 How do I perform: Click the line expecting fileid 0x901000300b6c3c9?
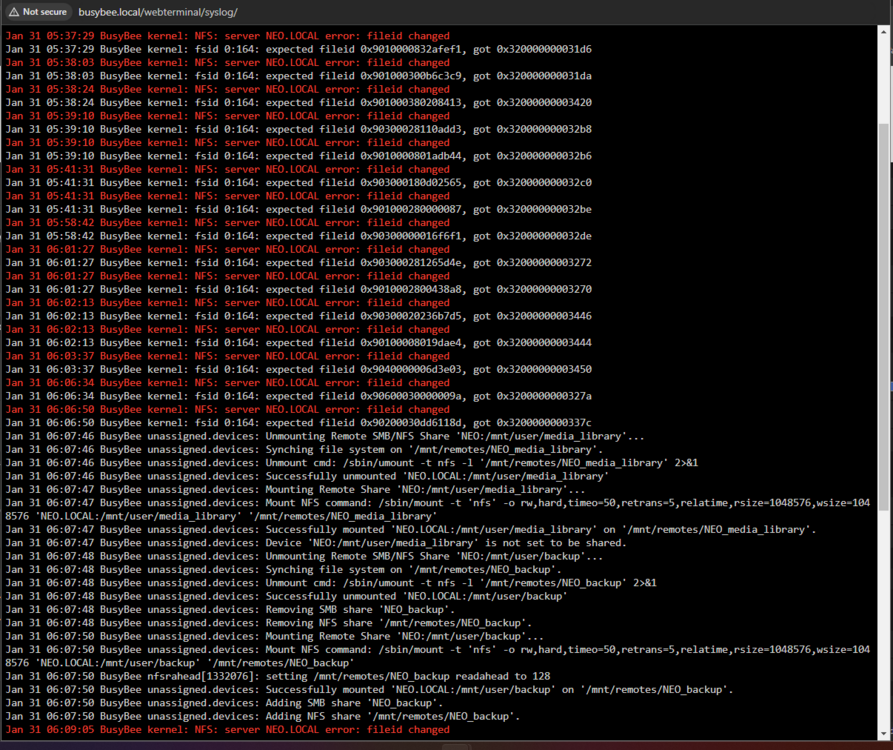tap(298, 76)
